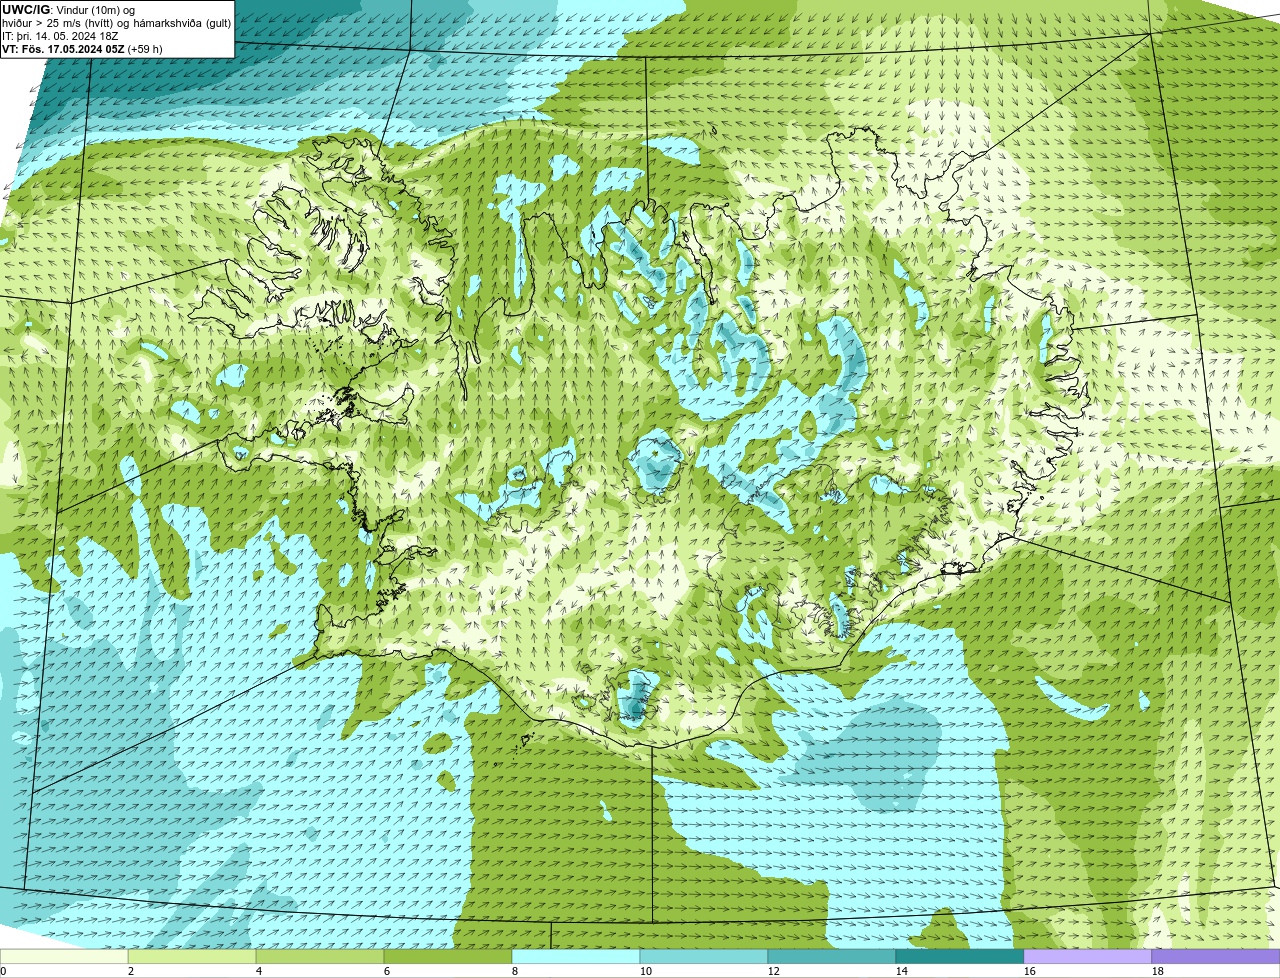Click the 'UWC/IG: Vindur (10m) og' title line
The image size is (1280, 978).
coord(68,9)
